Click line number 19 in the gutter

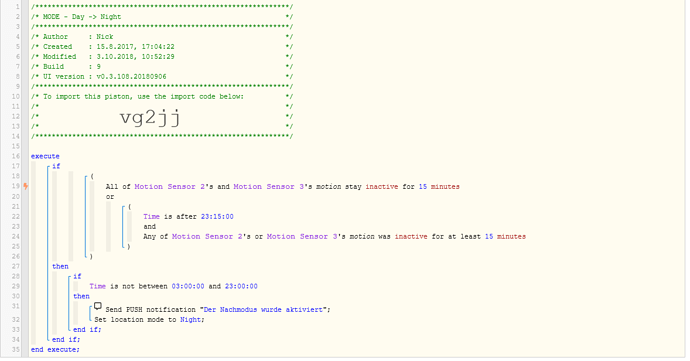pyautogui.click(x=16, y=186)
